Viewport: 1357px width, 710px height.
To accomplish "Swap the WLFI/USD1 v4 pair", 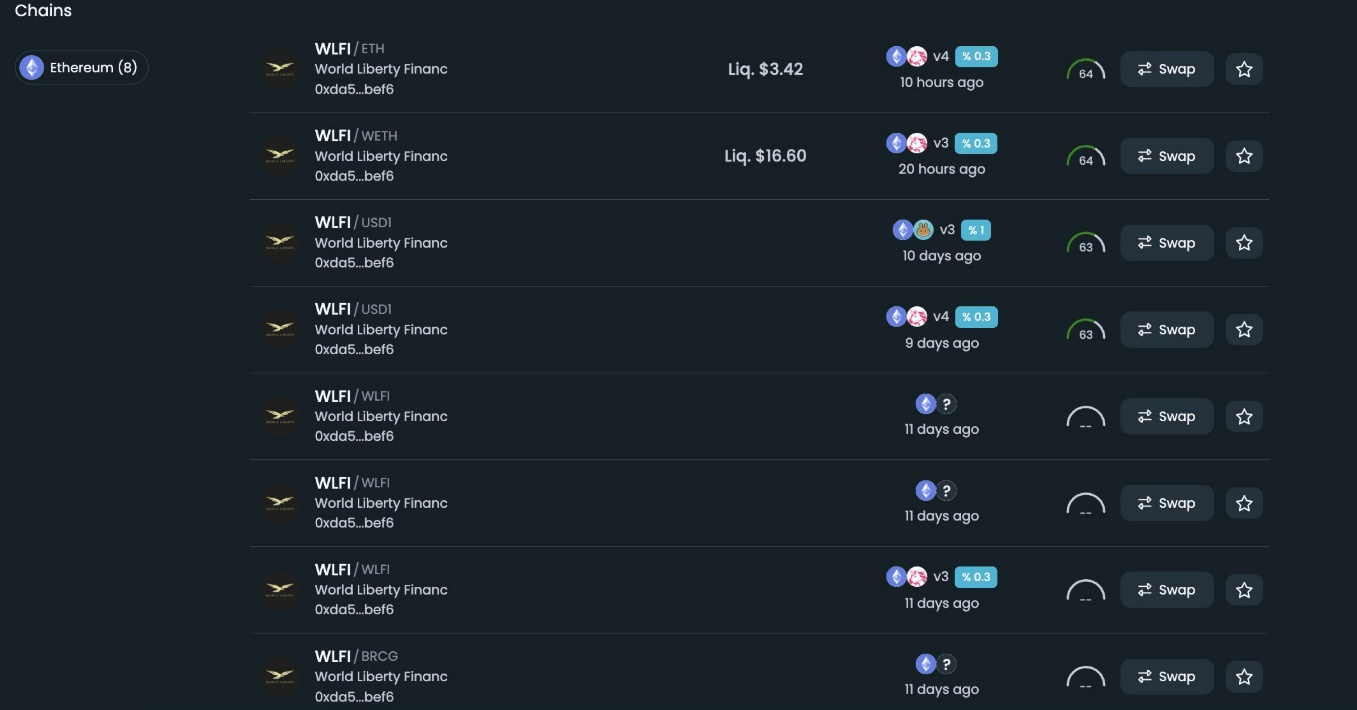I will coord(1167,330).
